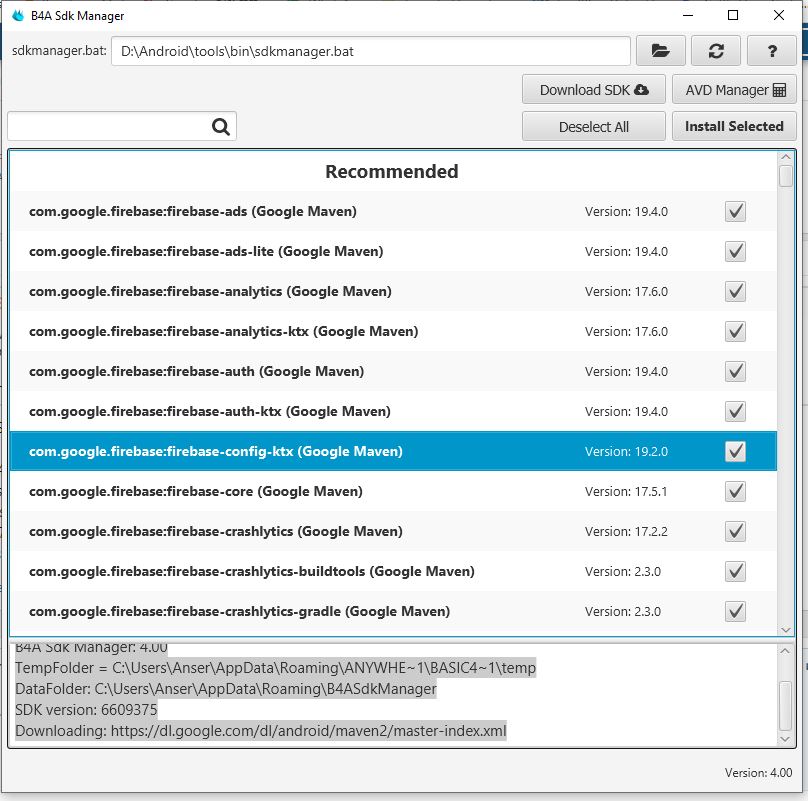
Task: Close the B4A Sdk Manager window
Action: coord(779,15)
